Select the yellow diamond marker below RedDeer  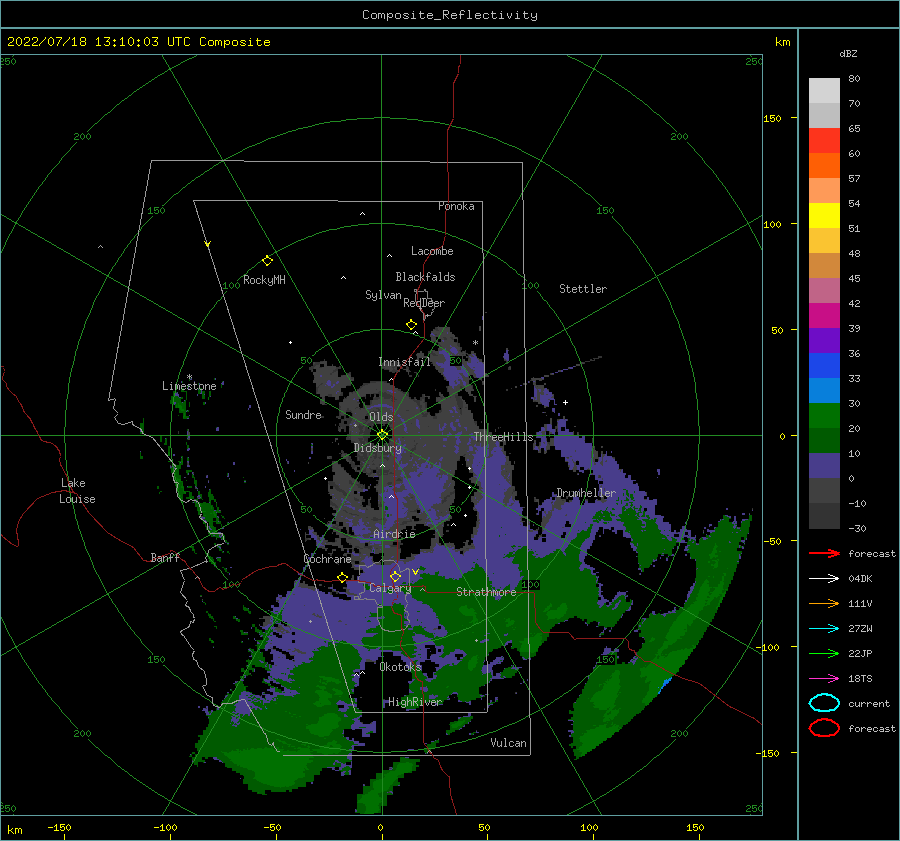click(412, 325)
